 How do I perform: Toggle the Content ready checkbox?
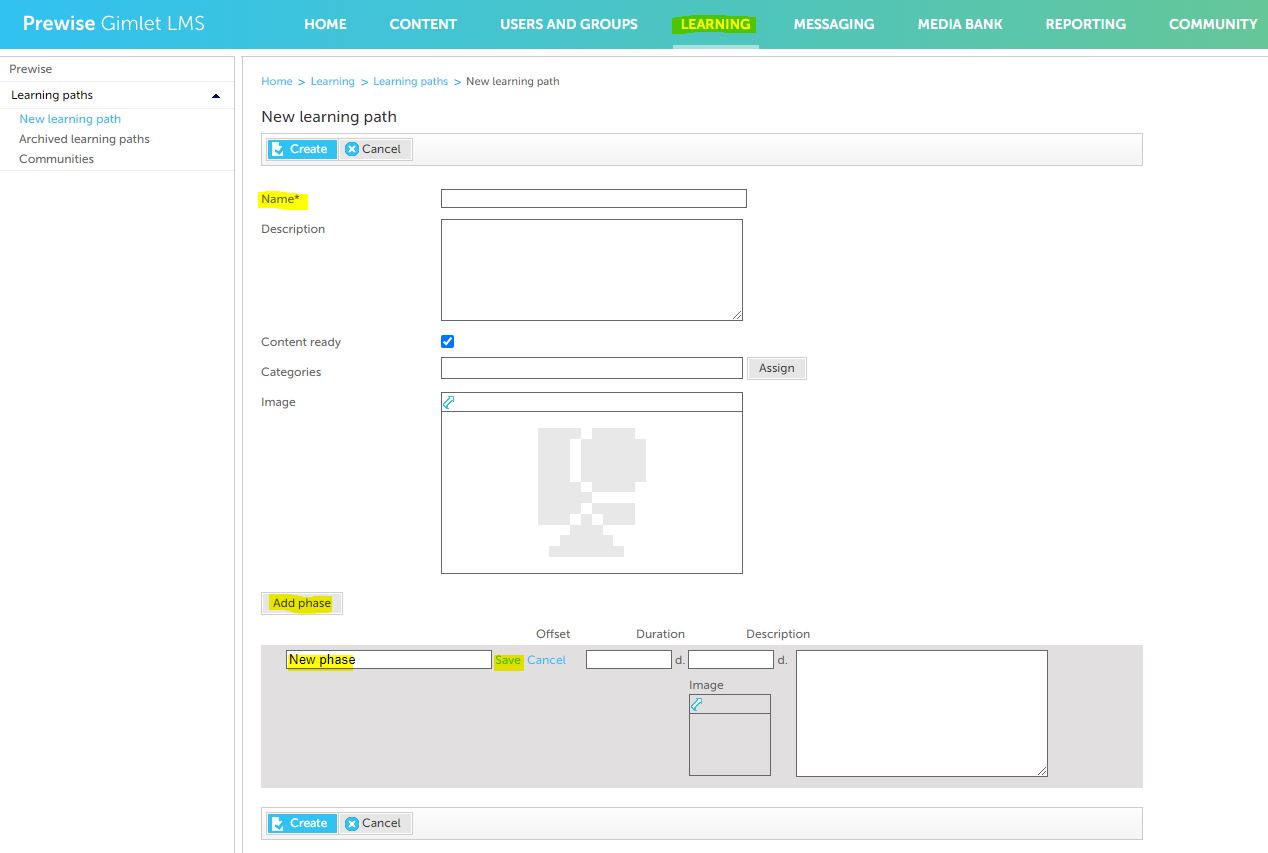pyautogui.click(x=447, y=341)
